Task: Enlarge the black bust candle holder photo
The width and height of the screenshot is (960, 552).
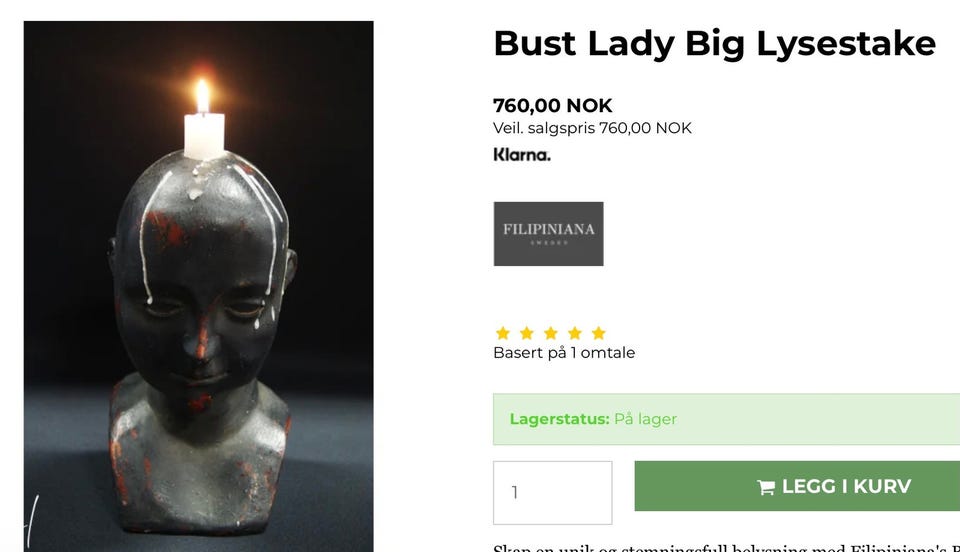Action: 198,286
